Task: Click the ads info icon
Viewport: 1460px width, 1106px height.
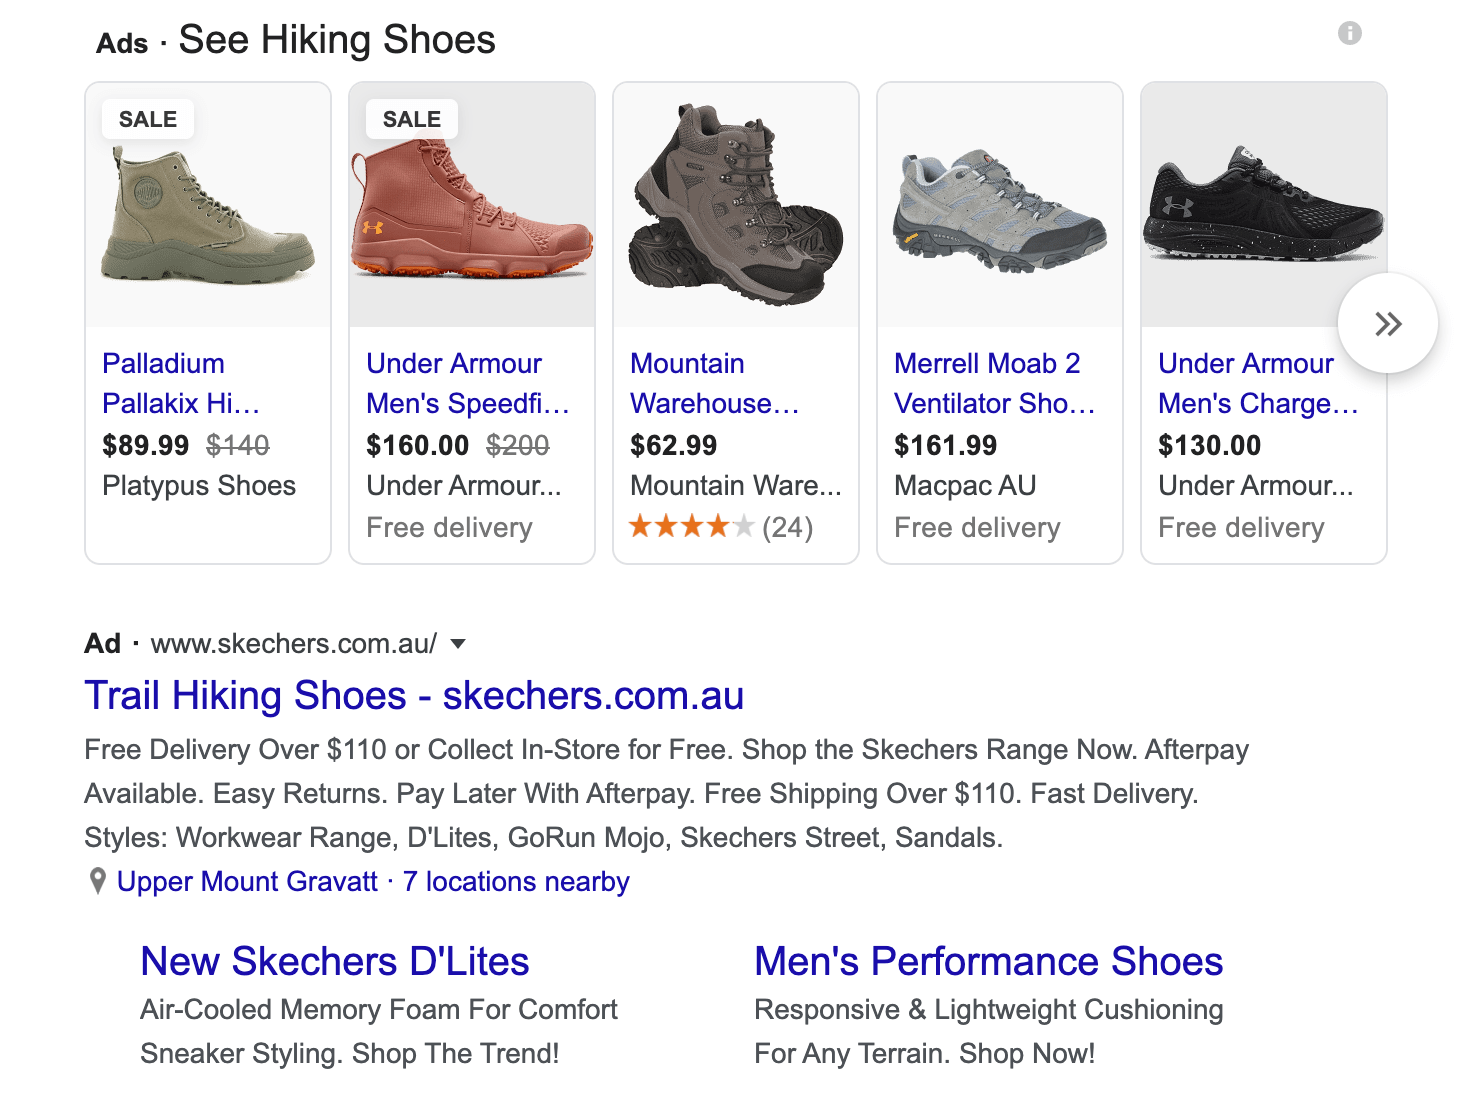Action: [1350, 33]
